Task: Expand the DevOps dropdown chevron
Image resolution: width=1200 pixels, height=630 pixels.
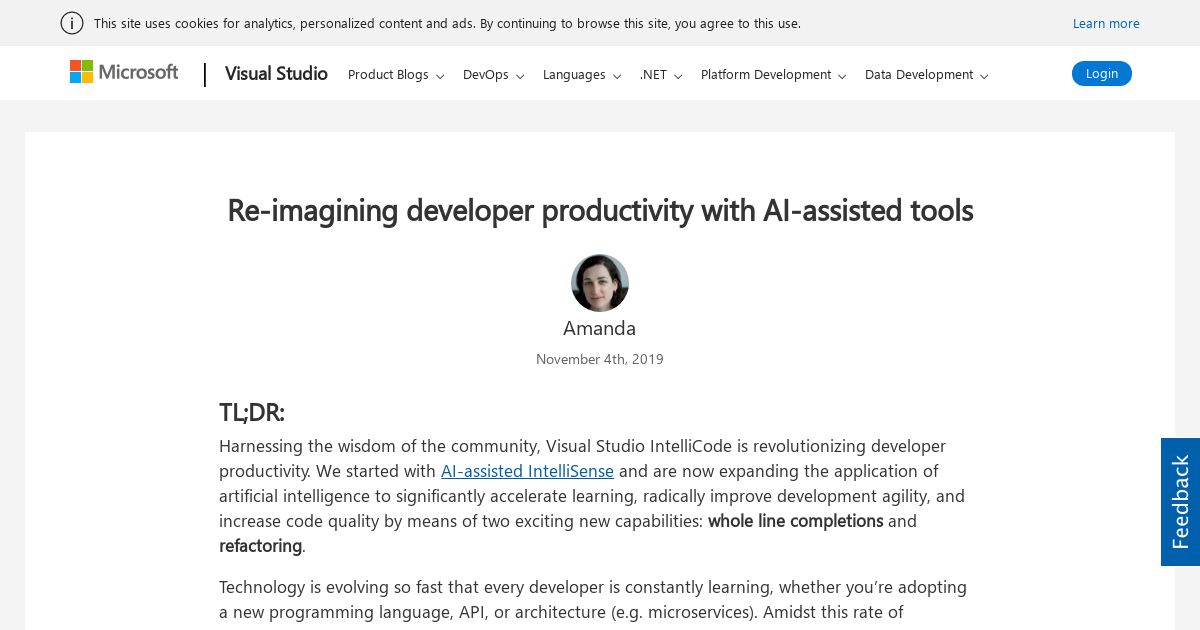Action: (520, 76)
